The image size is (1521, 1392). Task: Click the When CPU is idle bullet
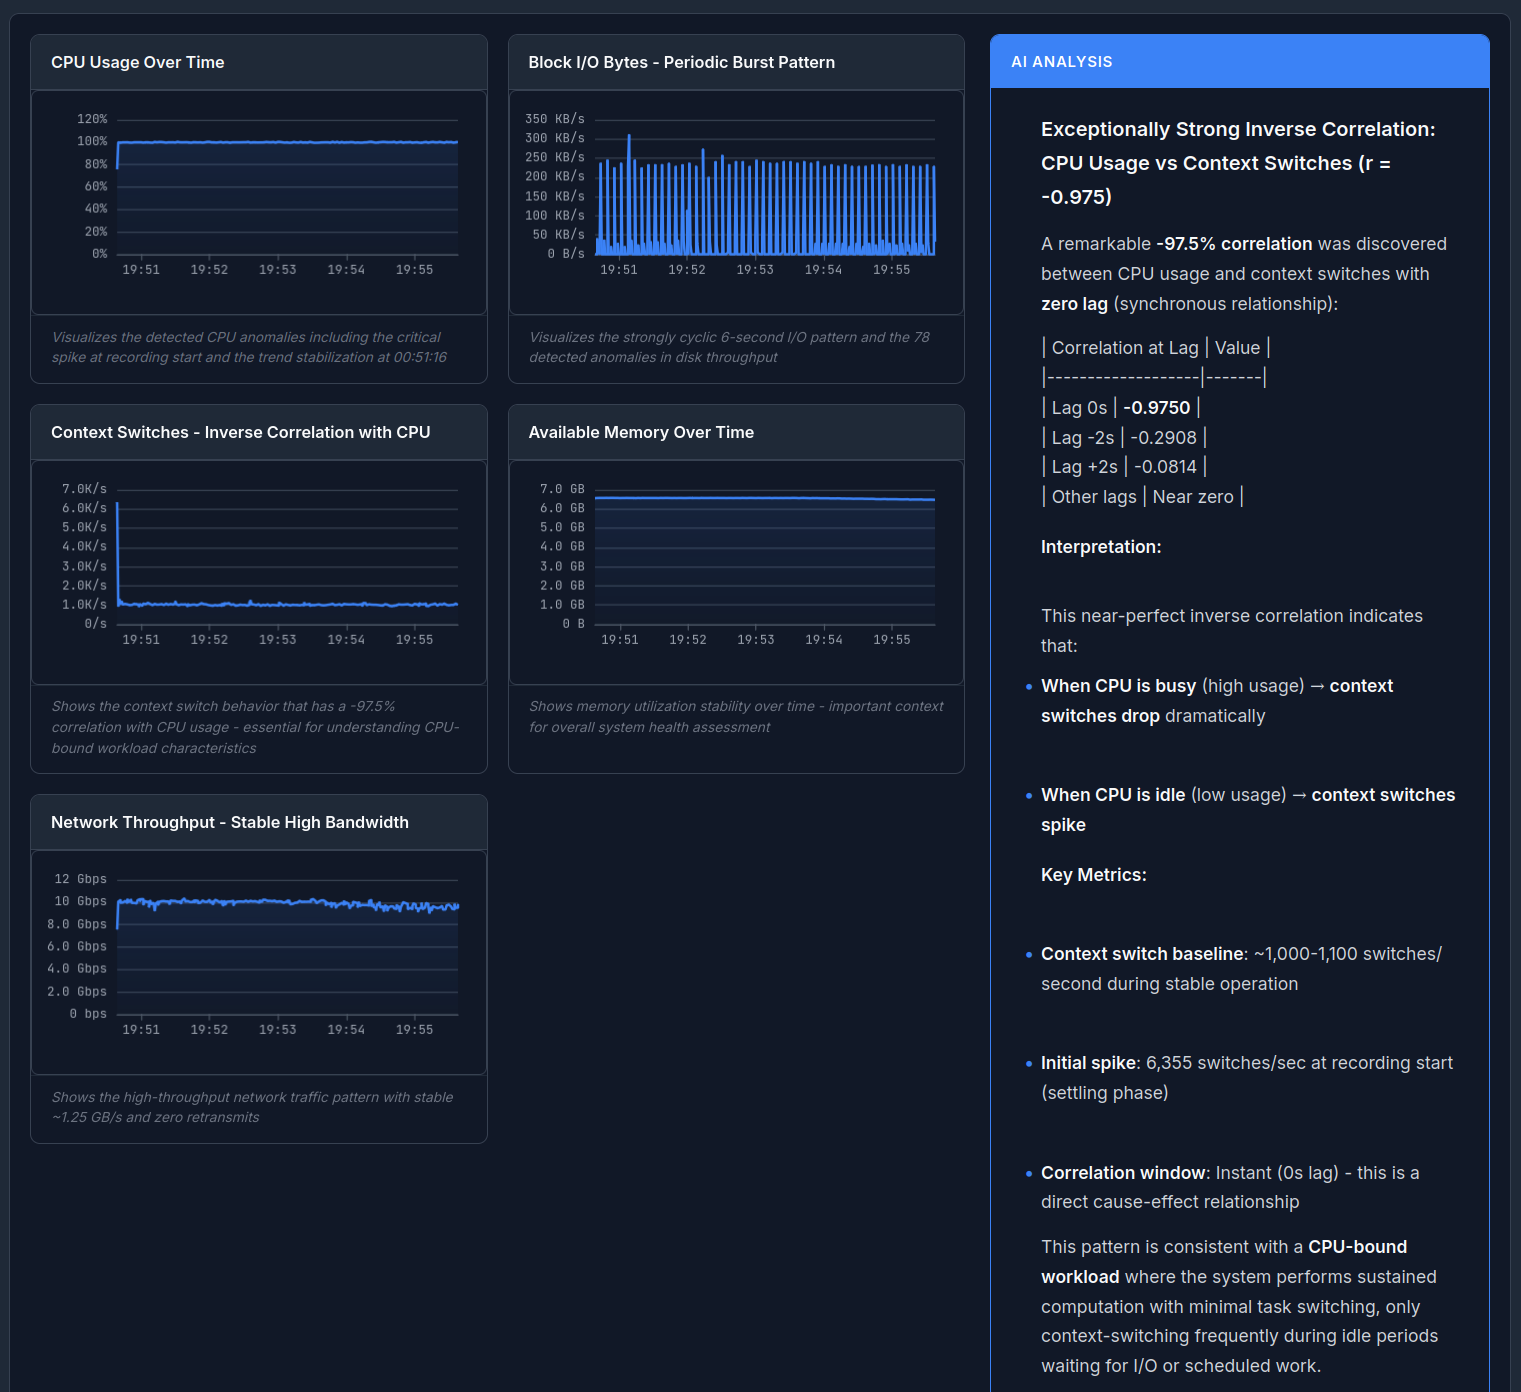1248,810
